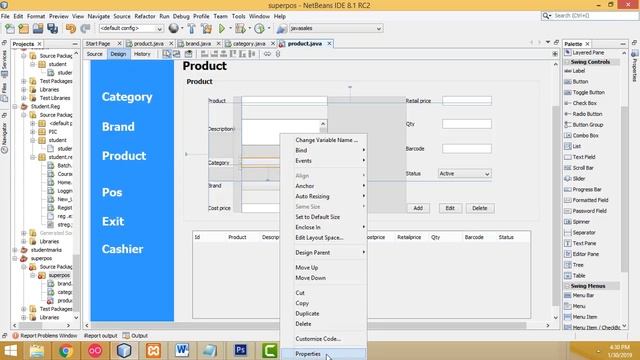
Task: Choose Customize Code in context menu
Action: point(325,339)
